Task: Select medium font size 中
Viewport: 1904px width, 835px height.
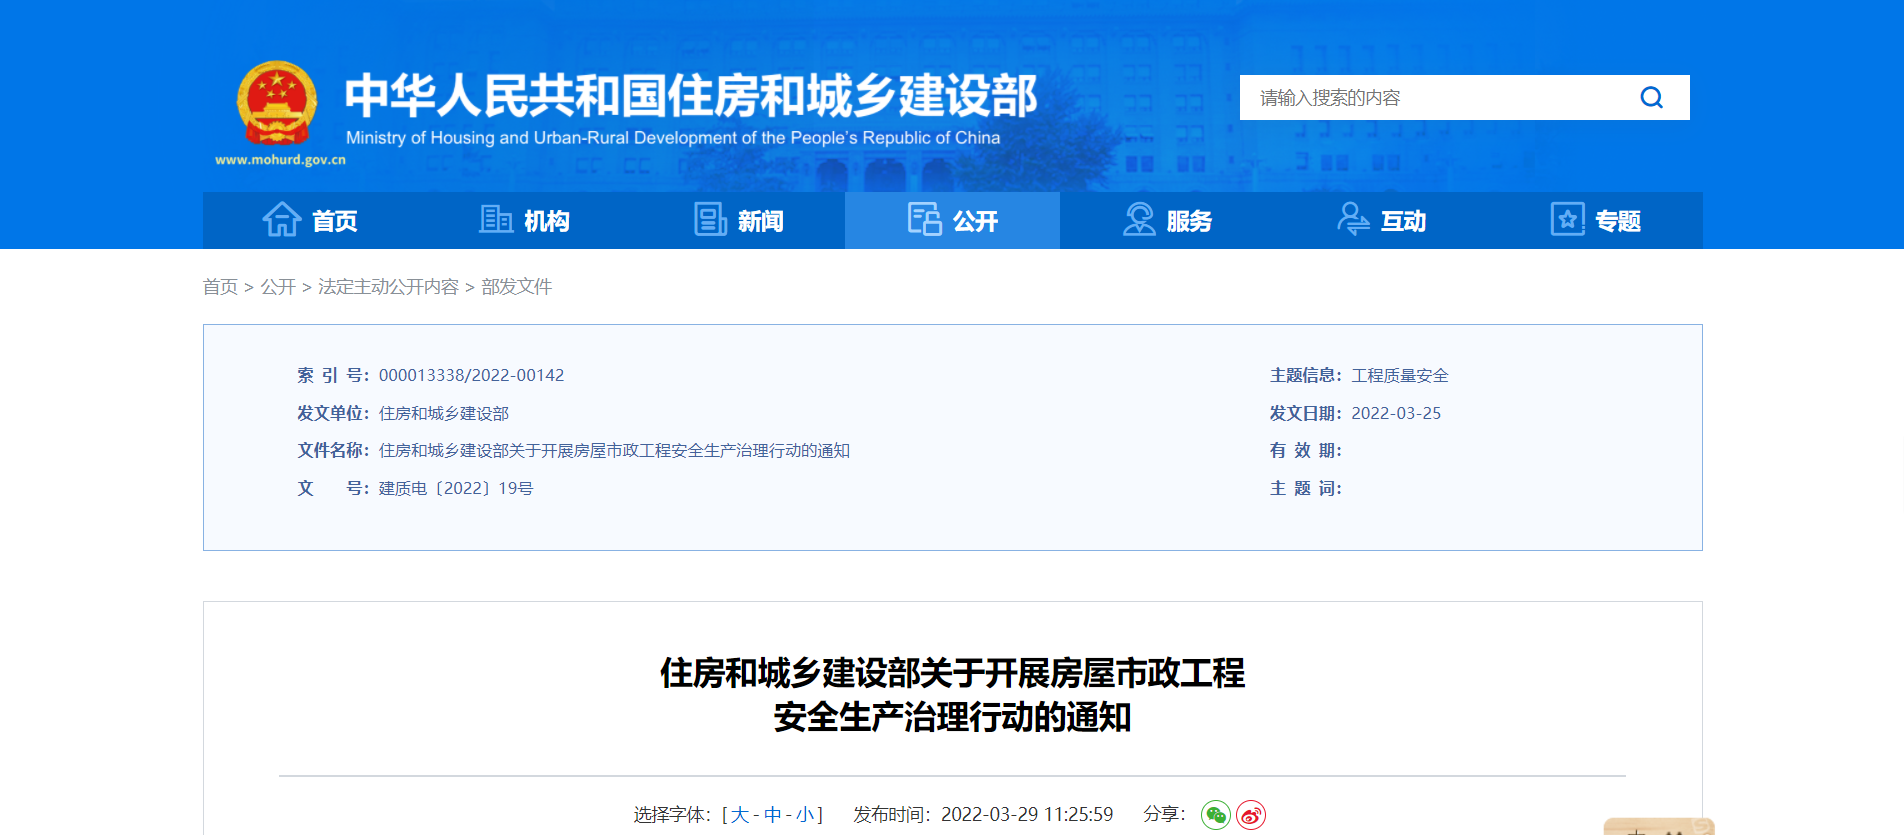Action: [772, 815]
